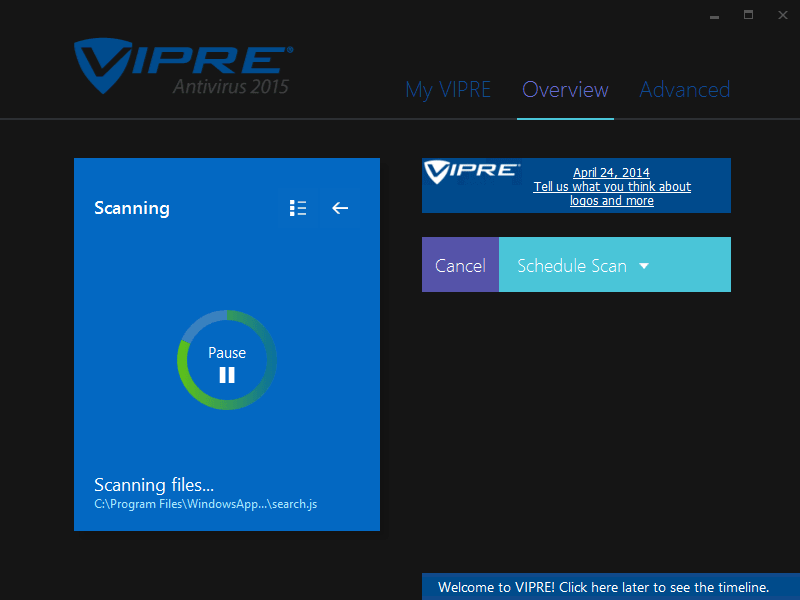Click the pause bars inside the progress ring
800x600 pixels.
coord(226,374)
